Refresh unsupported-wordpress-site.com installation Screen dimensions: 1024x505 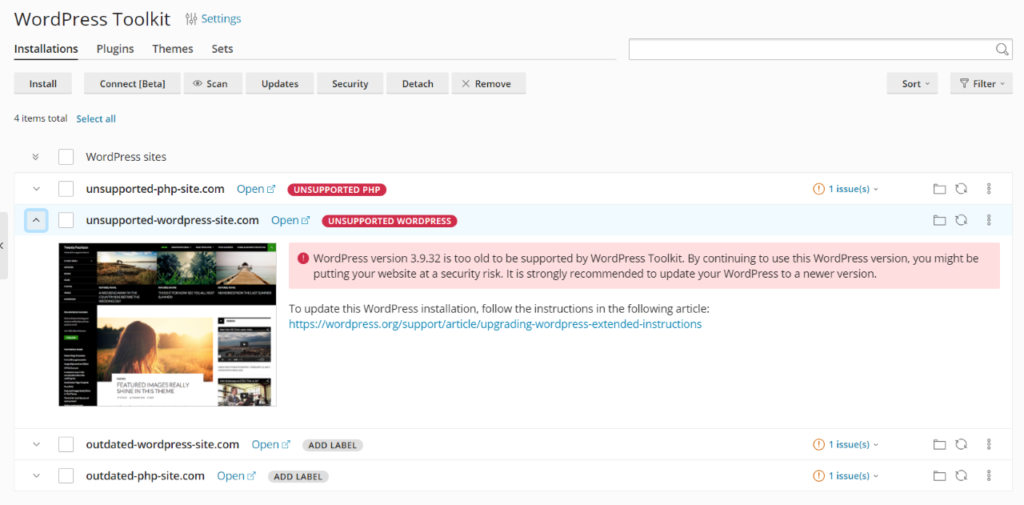961,220
